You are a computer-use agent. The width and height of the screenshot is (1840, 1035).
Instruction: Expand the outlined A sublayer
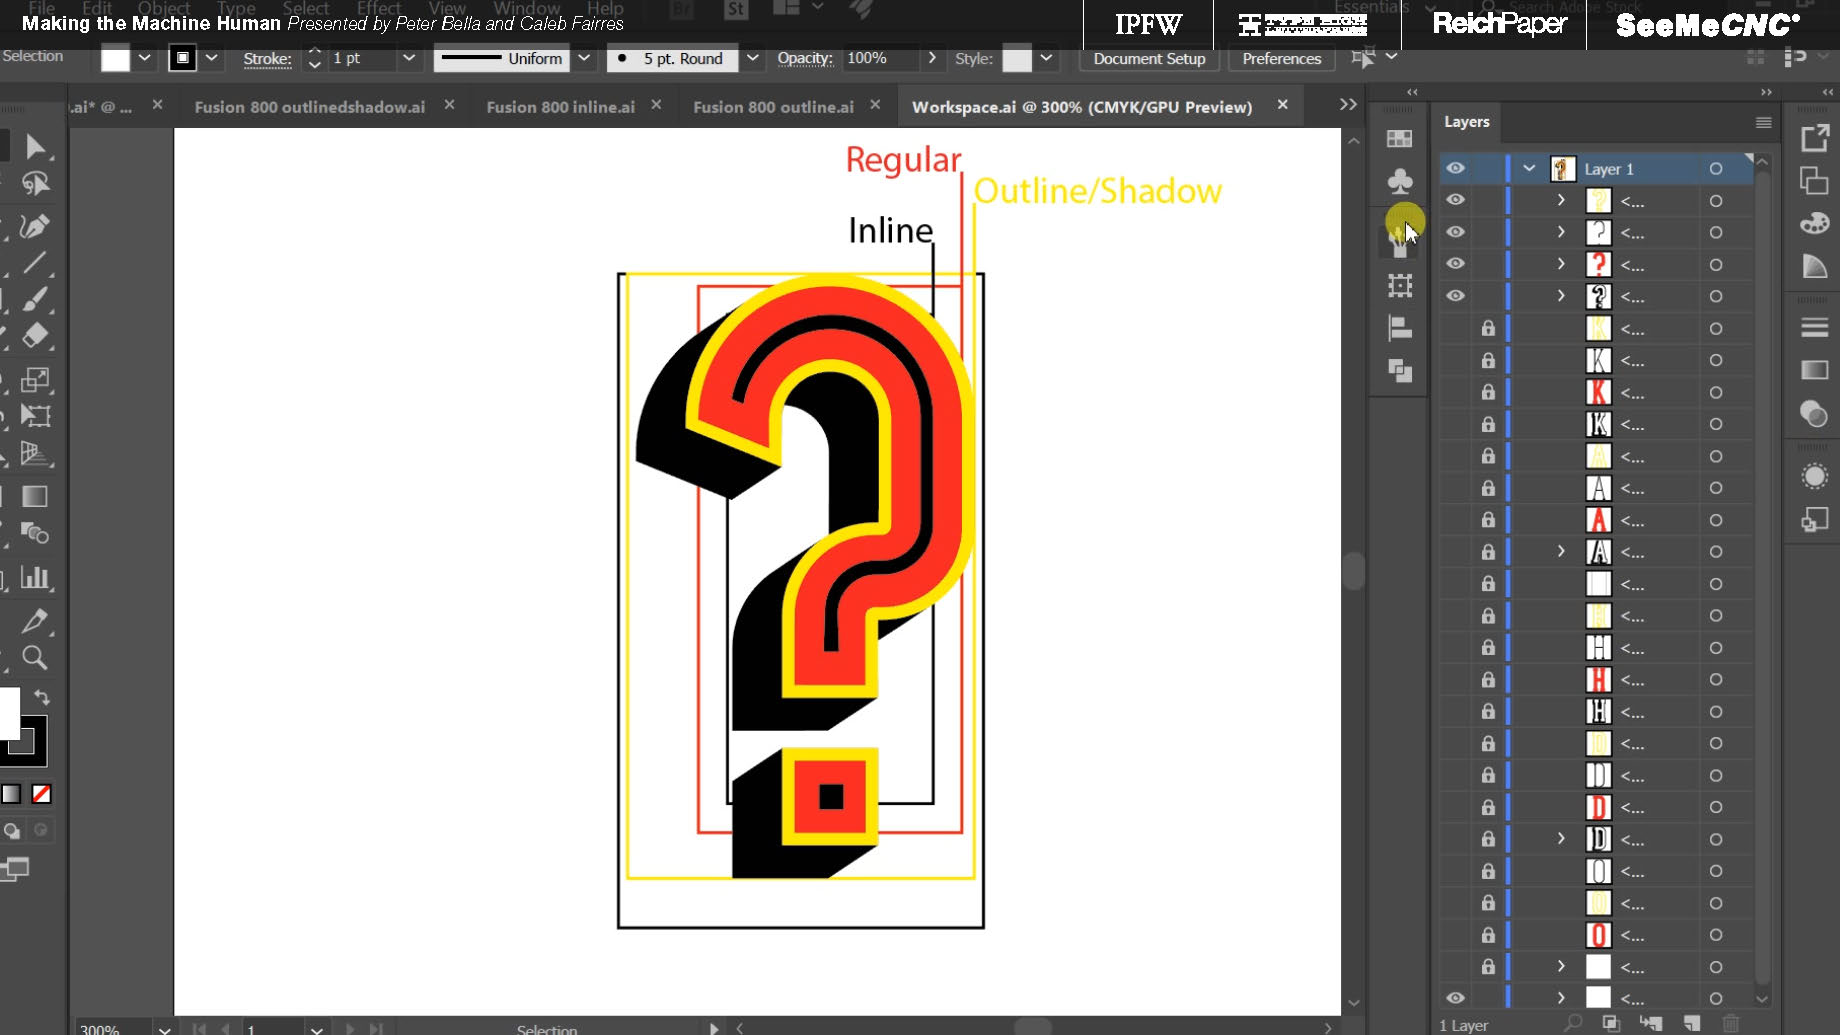(1561, 552)
